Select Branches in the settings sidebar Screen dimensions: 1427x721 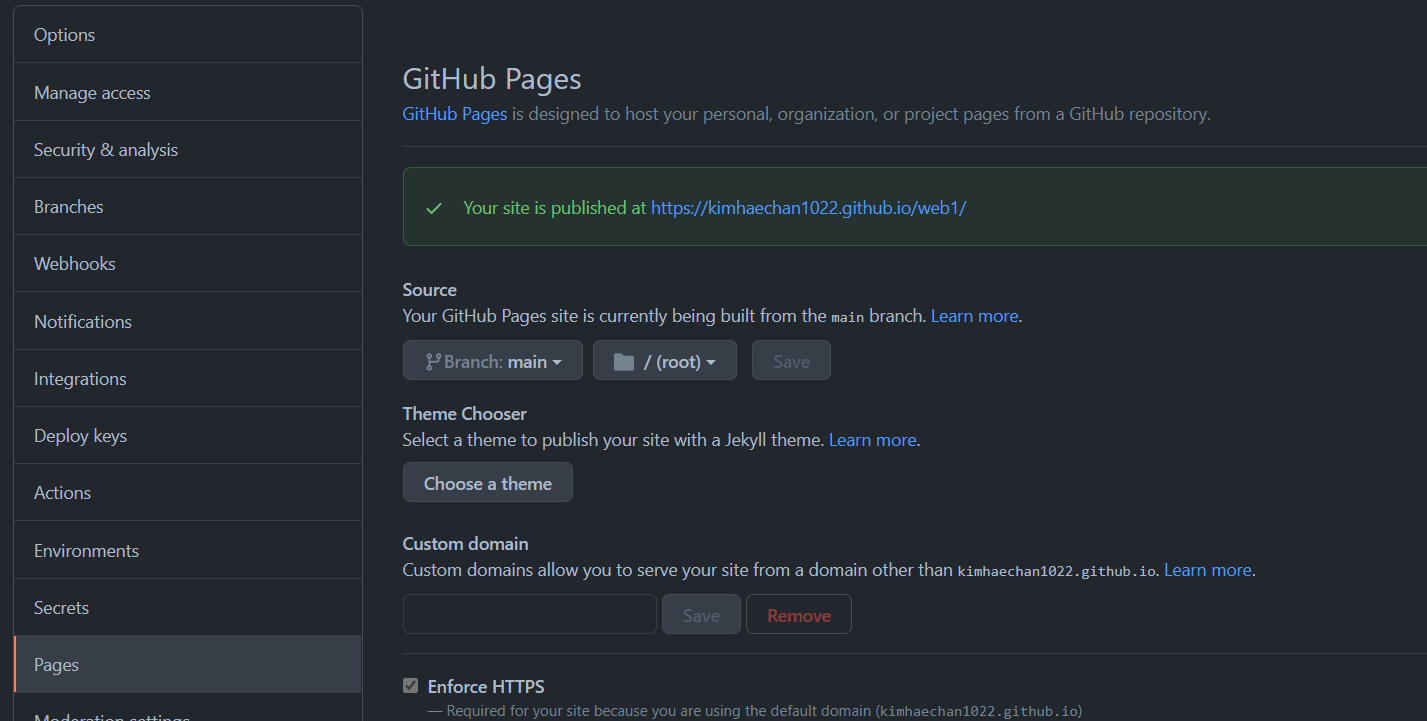point(187,207)
